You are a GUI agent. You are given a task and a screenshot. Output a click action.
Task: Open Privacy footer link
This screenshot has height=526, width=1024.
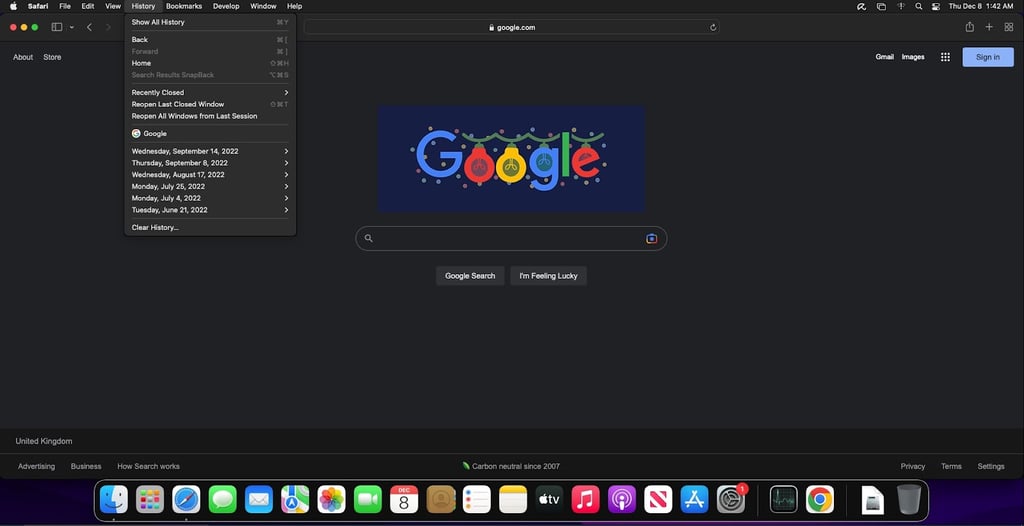912,466
